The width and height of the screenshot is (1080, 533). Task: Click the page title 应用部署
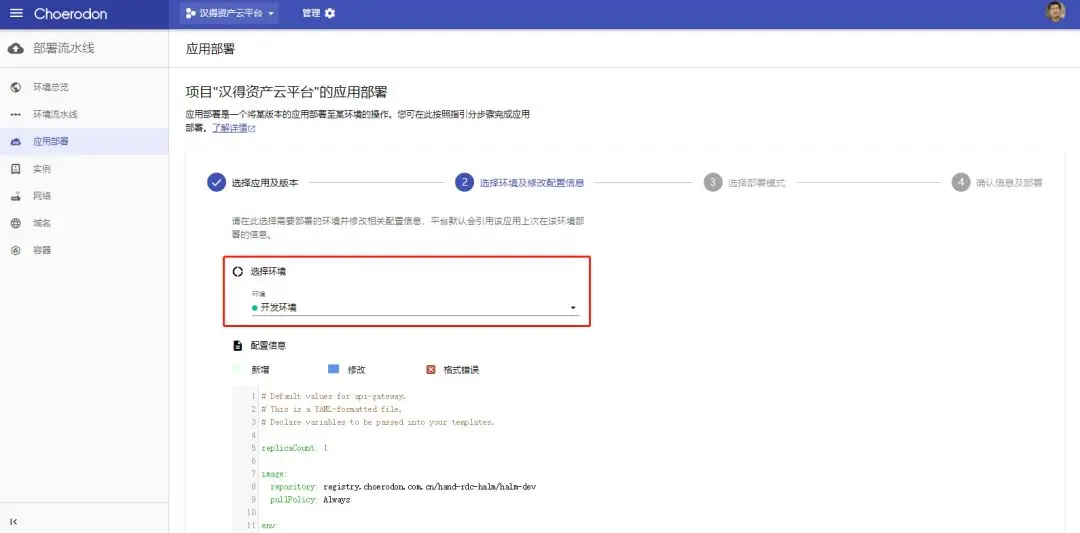[x=210, y=49]
